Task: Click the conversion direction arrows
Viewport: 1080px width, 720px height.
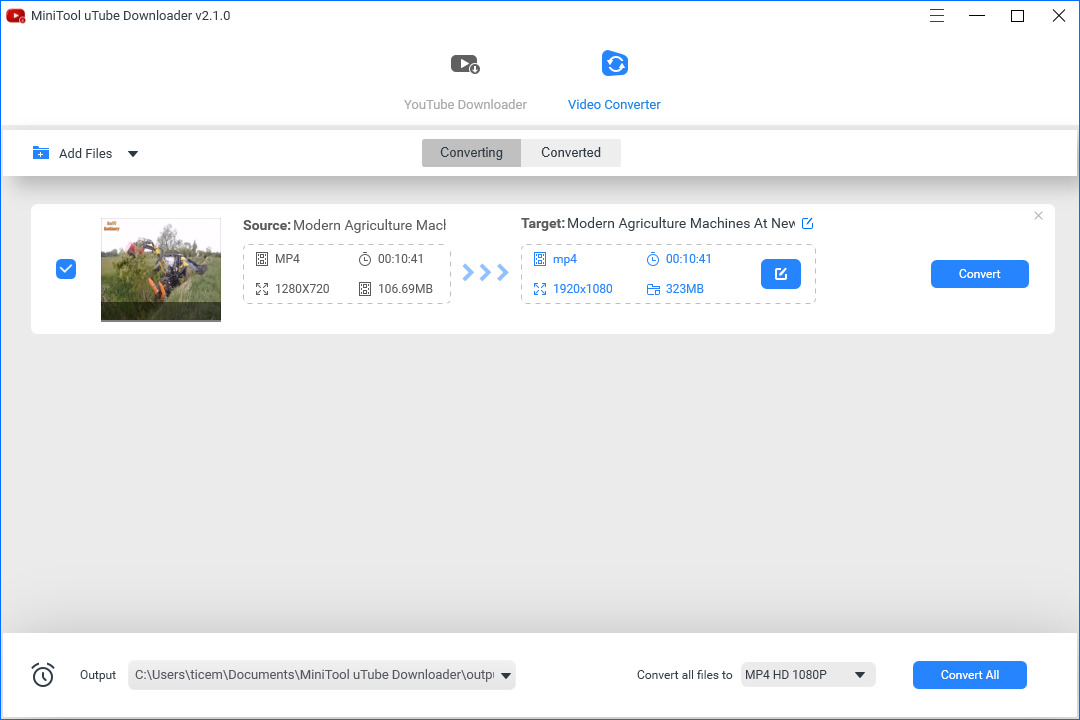Action: 486,273
